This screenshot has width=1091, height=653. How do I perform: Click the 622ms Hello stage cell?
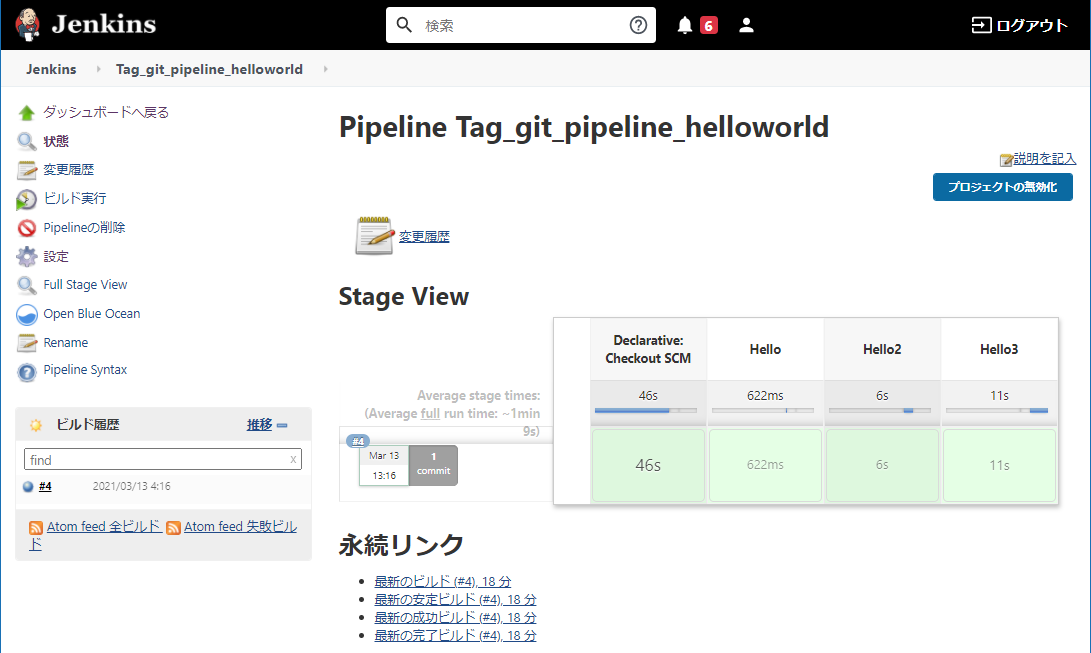765,465
